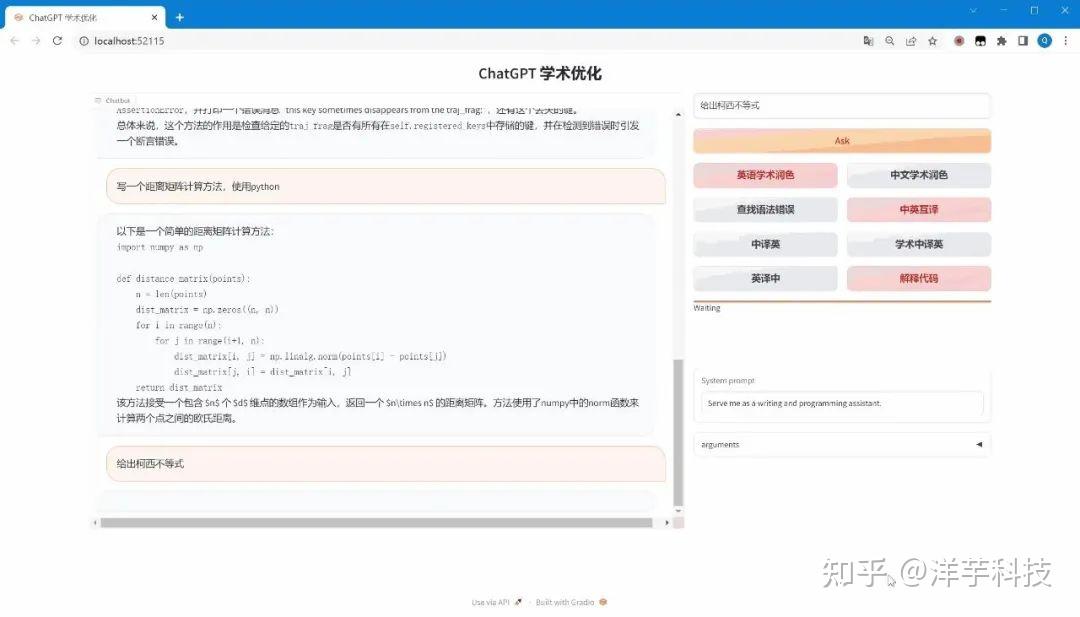
Task: Click the 解释代码 function button
Action: click(x=918, y=278)
